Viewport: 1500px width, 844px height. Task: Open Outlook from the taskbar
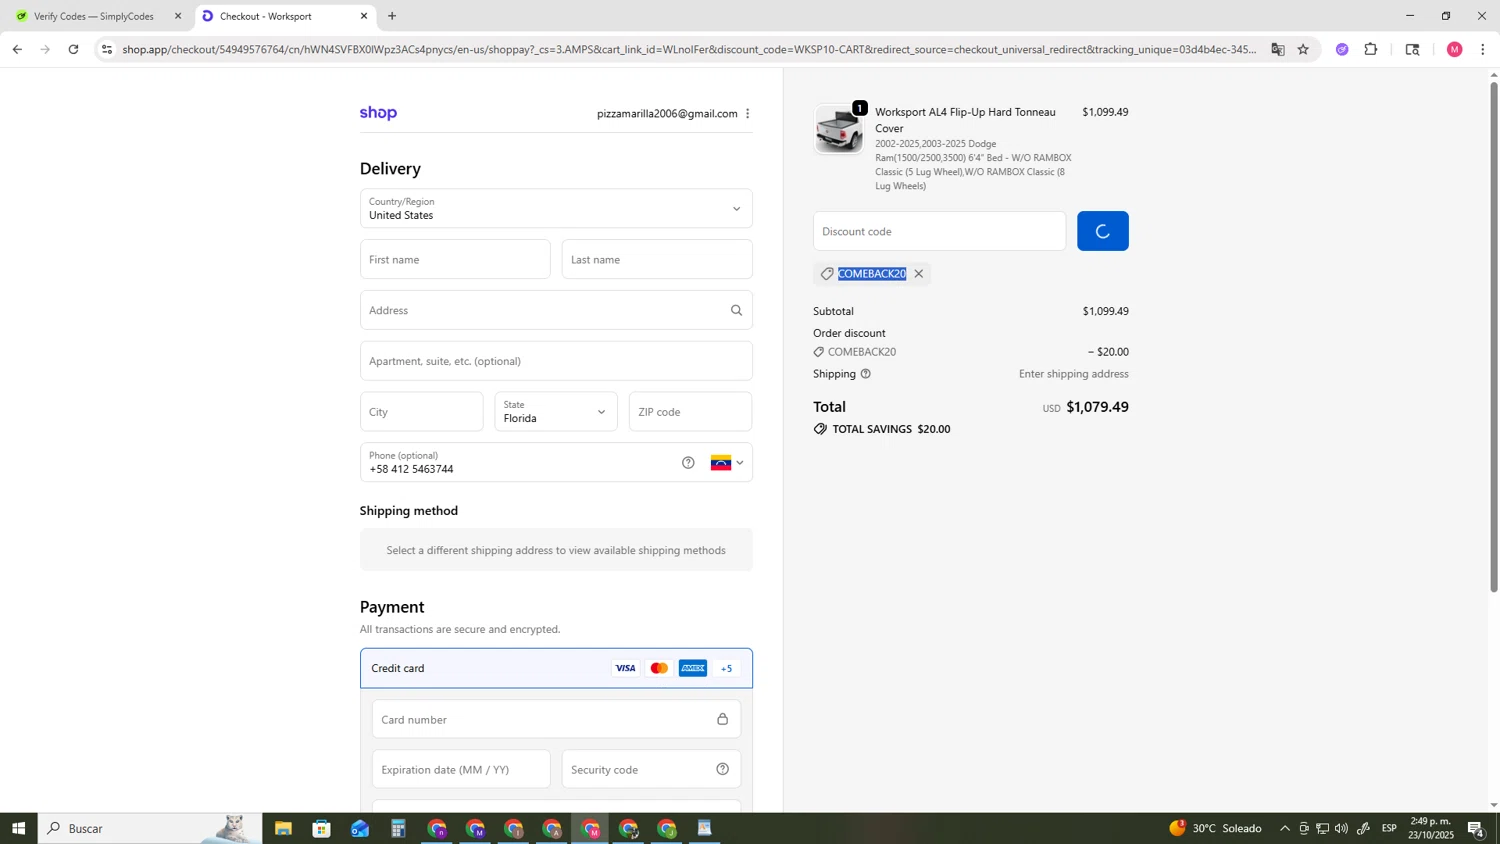coord(360,828)
